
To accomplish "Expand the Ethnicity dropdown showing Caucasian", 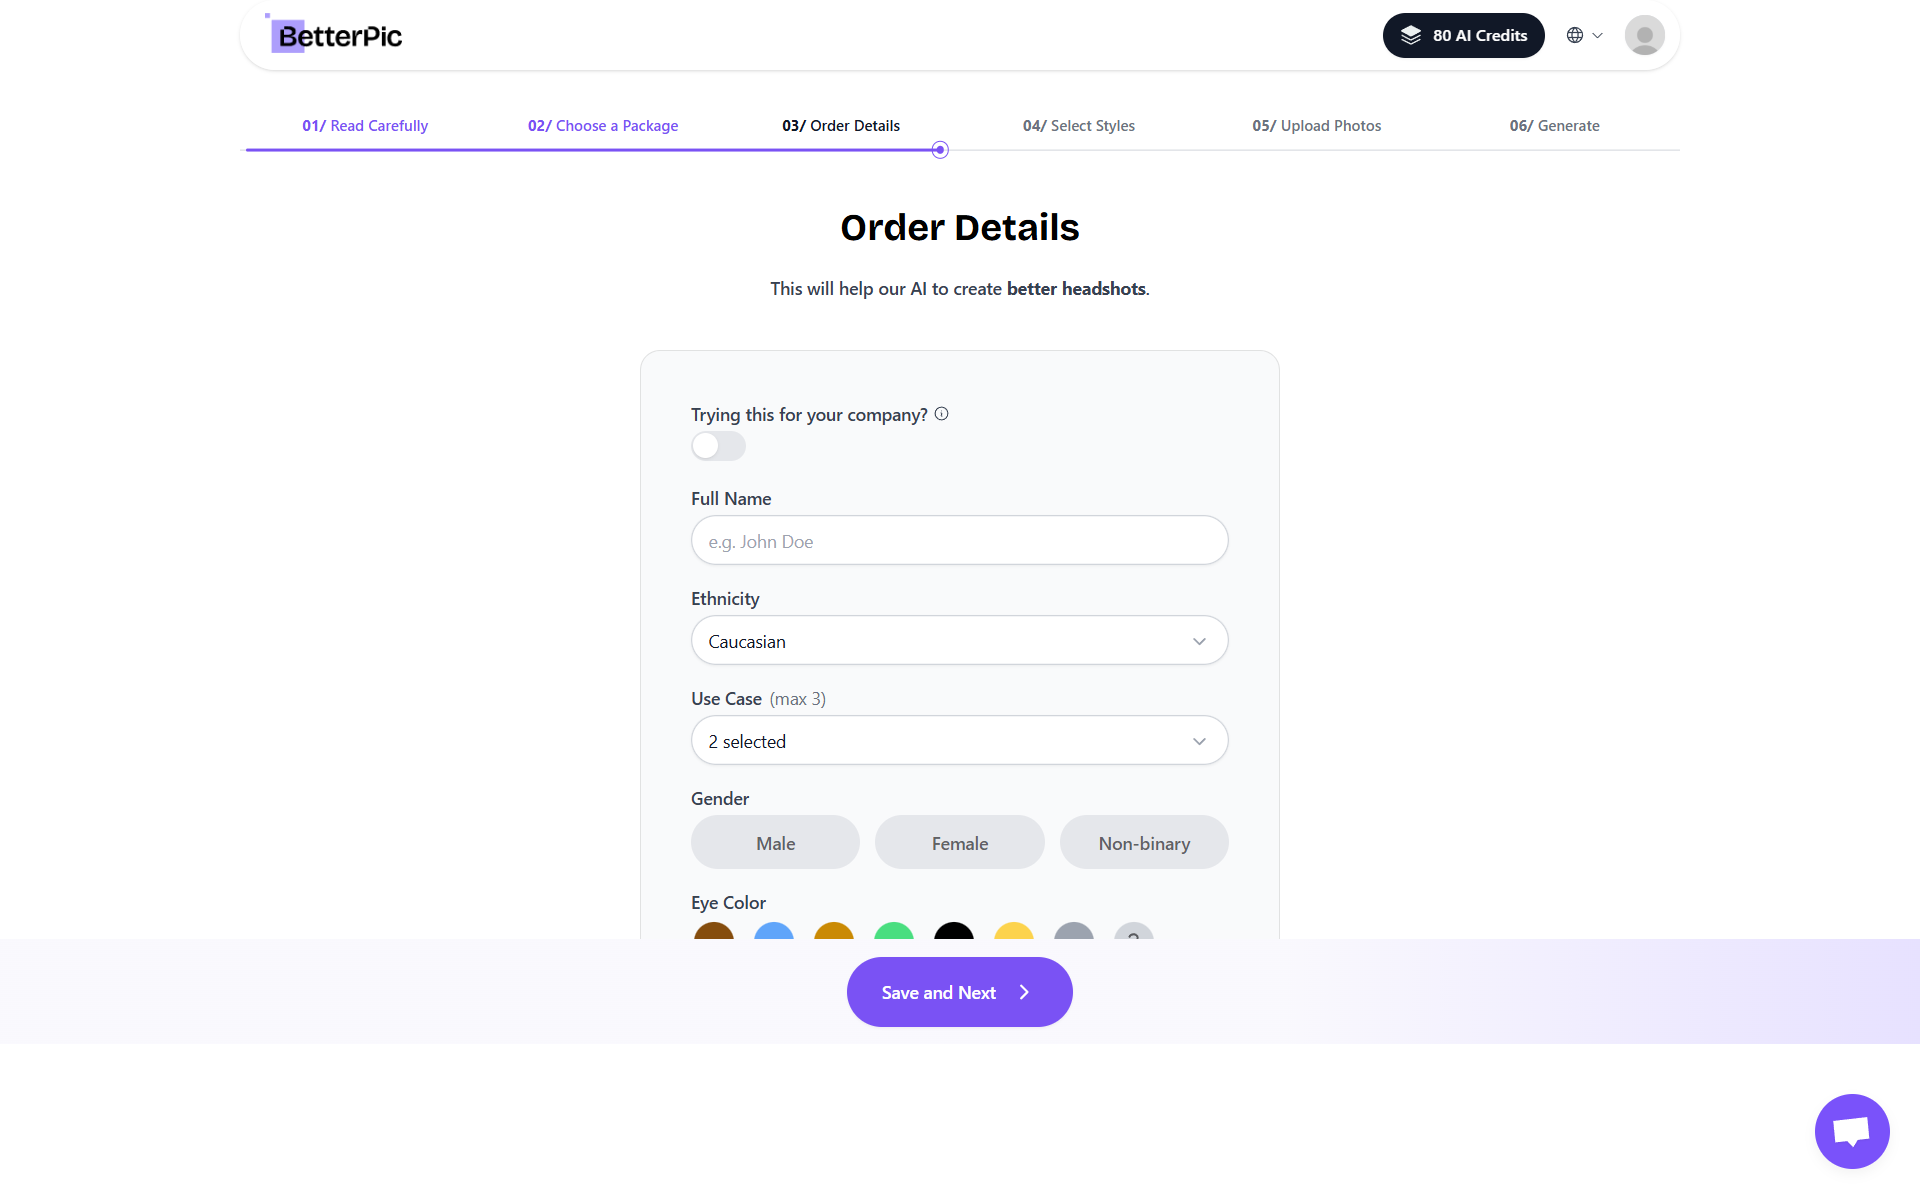I will point(960,640).
